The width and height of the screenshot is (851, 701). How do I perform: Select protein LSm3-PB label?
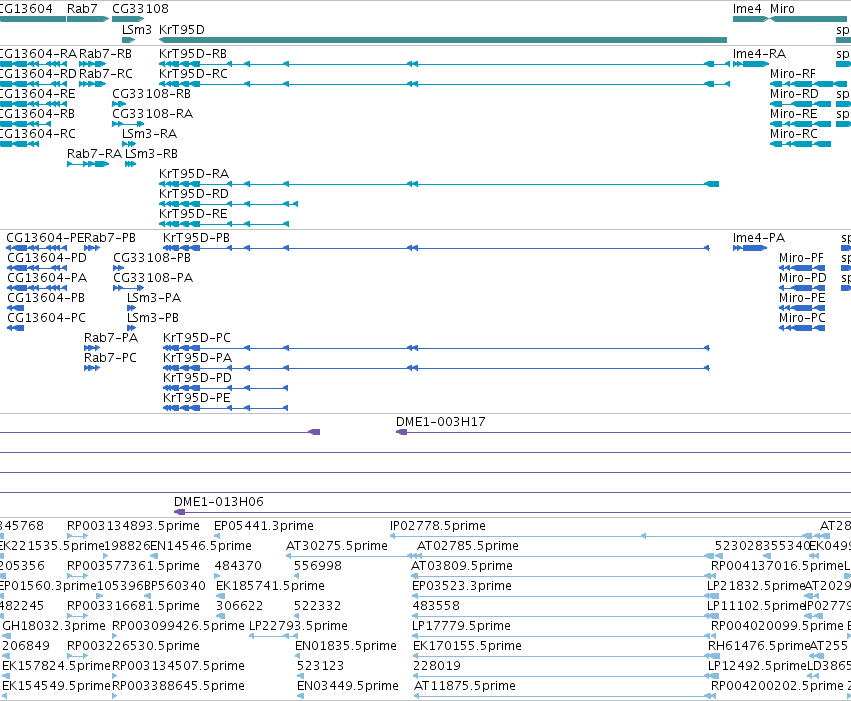tap(153, 318)
